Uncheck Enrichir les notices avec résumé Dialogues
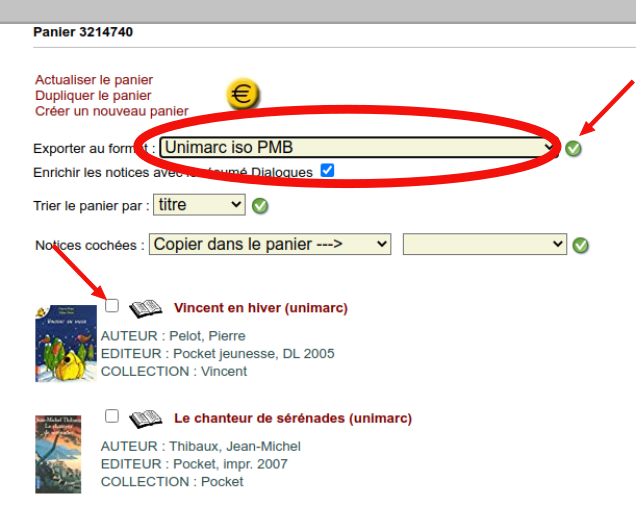The width and height of the screenshot is (636, 506). [327, 171]
